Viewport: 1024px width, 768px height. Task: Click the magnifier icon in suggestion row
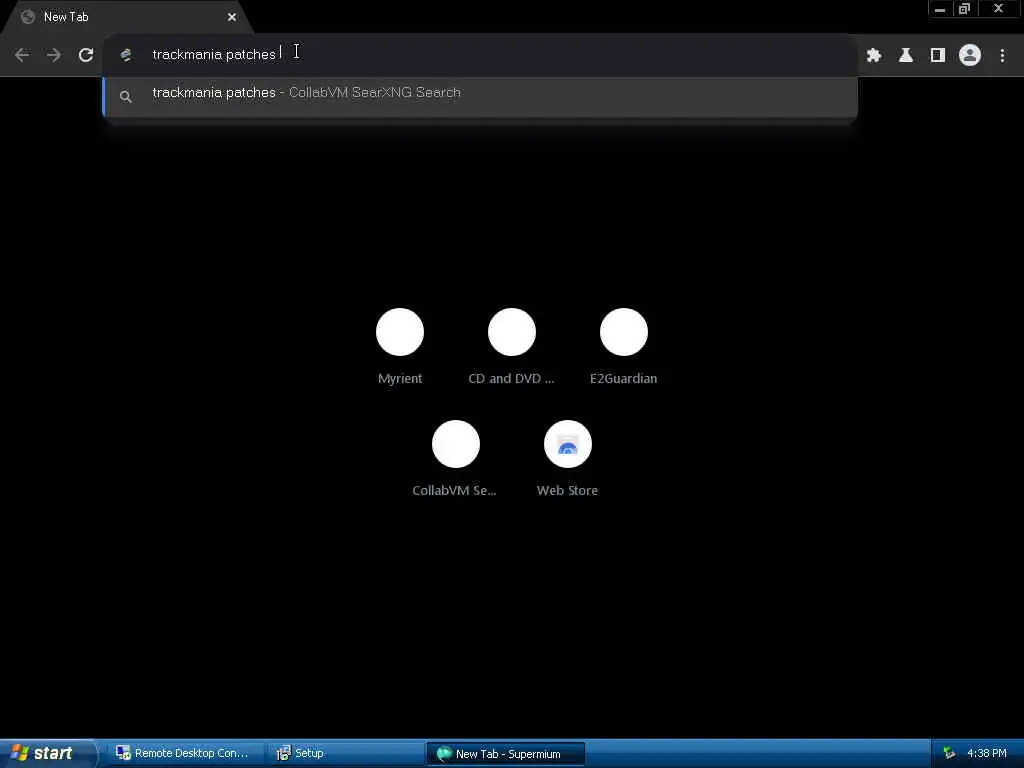(x=126, y=97)
